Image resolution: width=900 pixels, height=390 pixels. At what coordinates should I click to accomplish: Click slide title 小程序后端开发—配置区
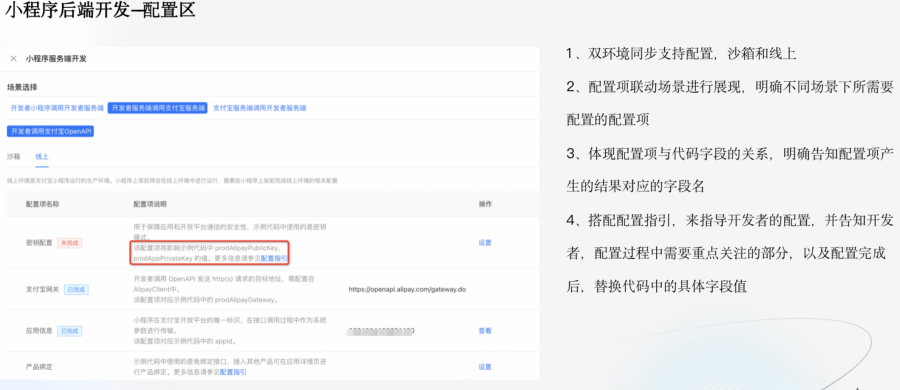click(100, 10)
